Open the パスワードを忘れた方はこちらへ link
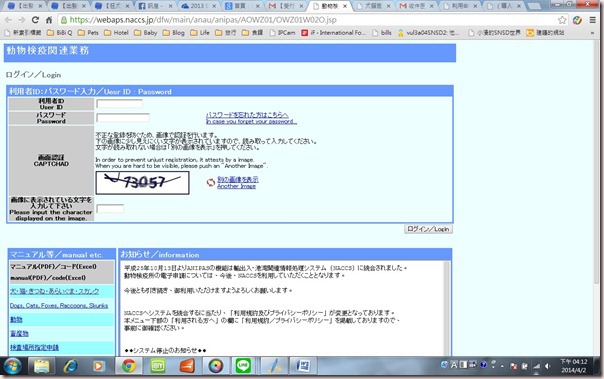 coord(247,115)
